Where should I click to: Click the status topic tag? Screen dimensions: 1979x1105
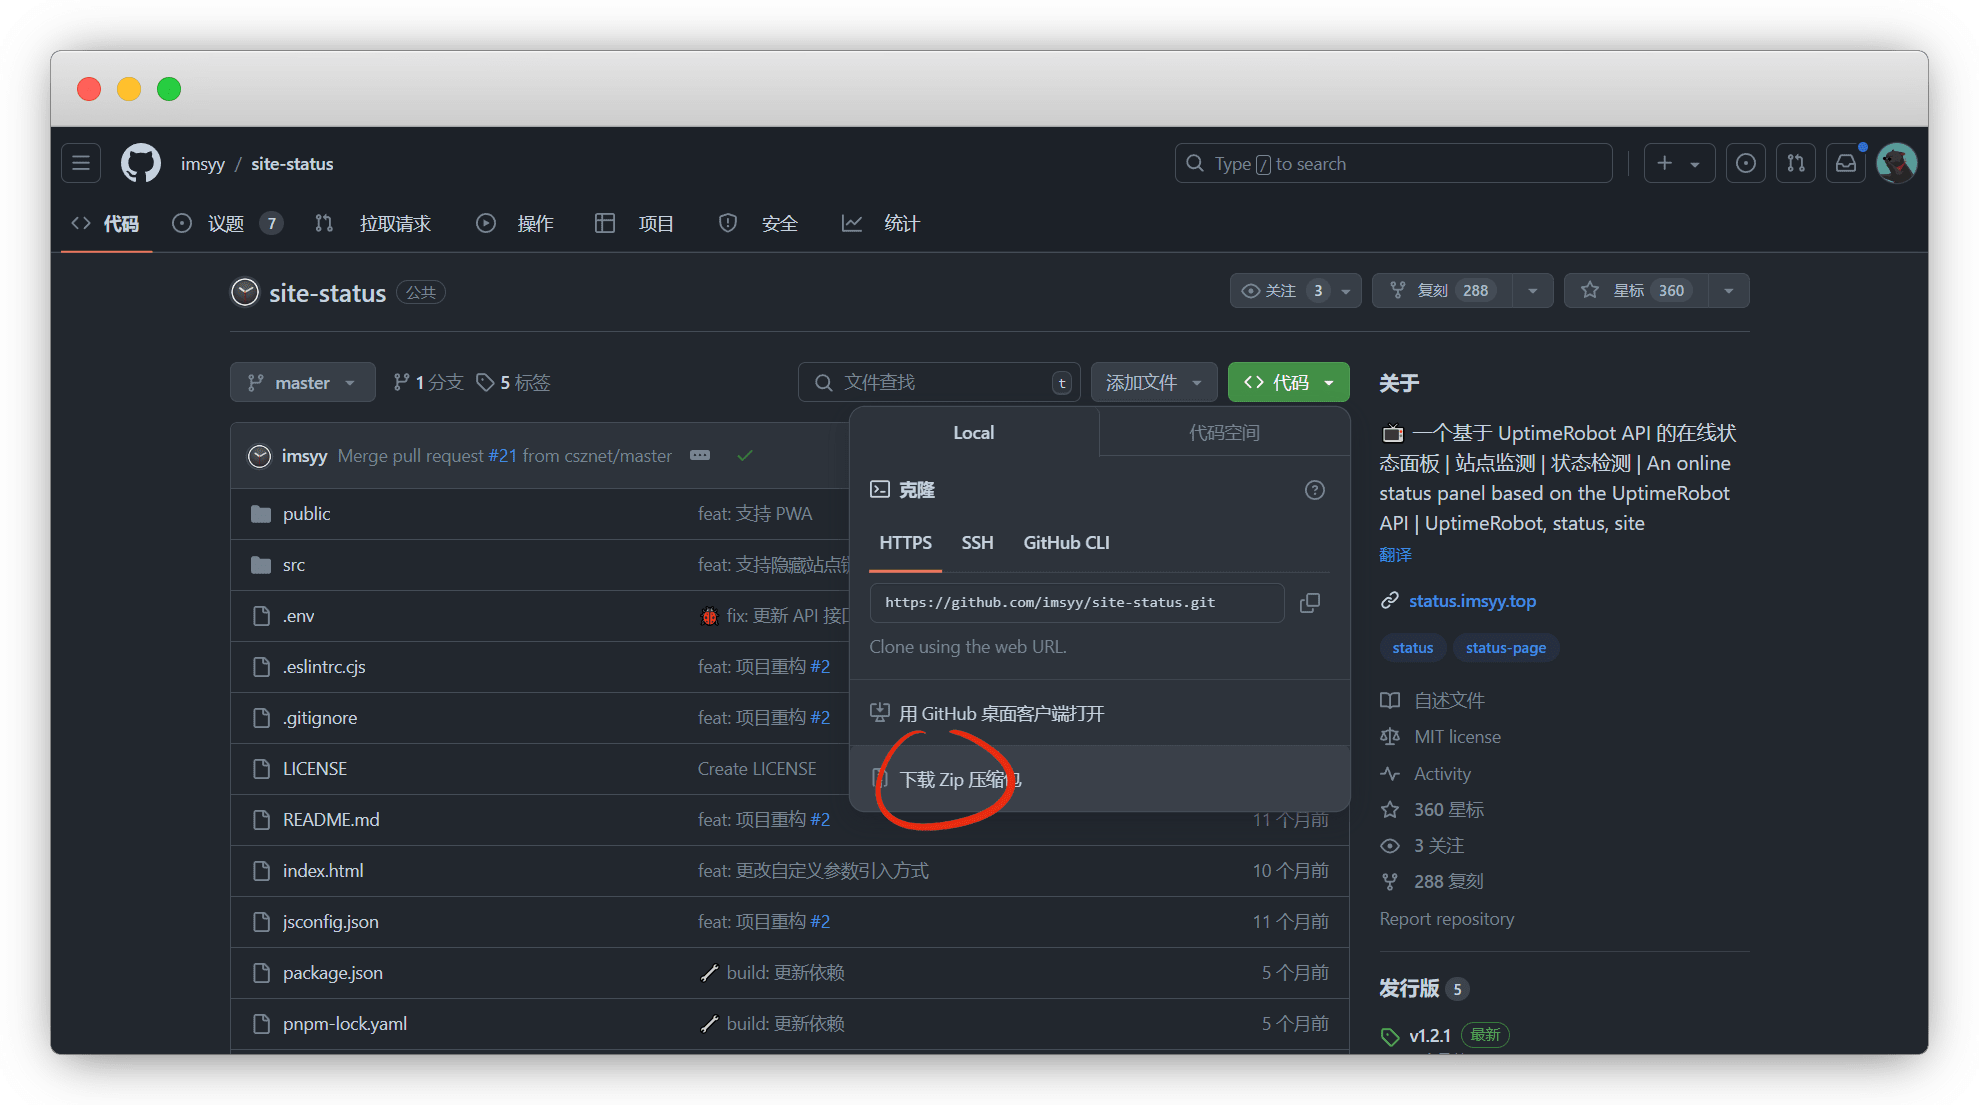point(1412,648)
